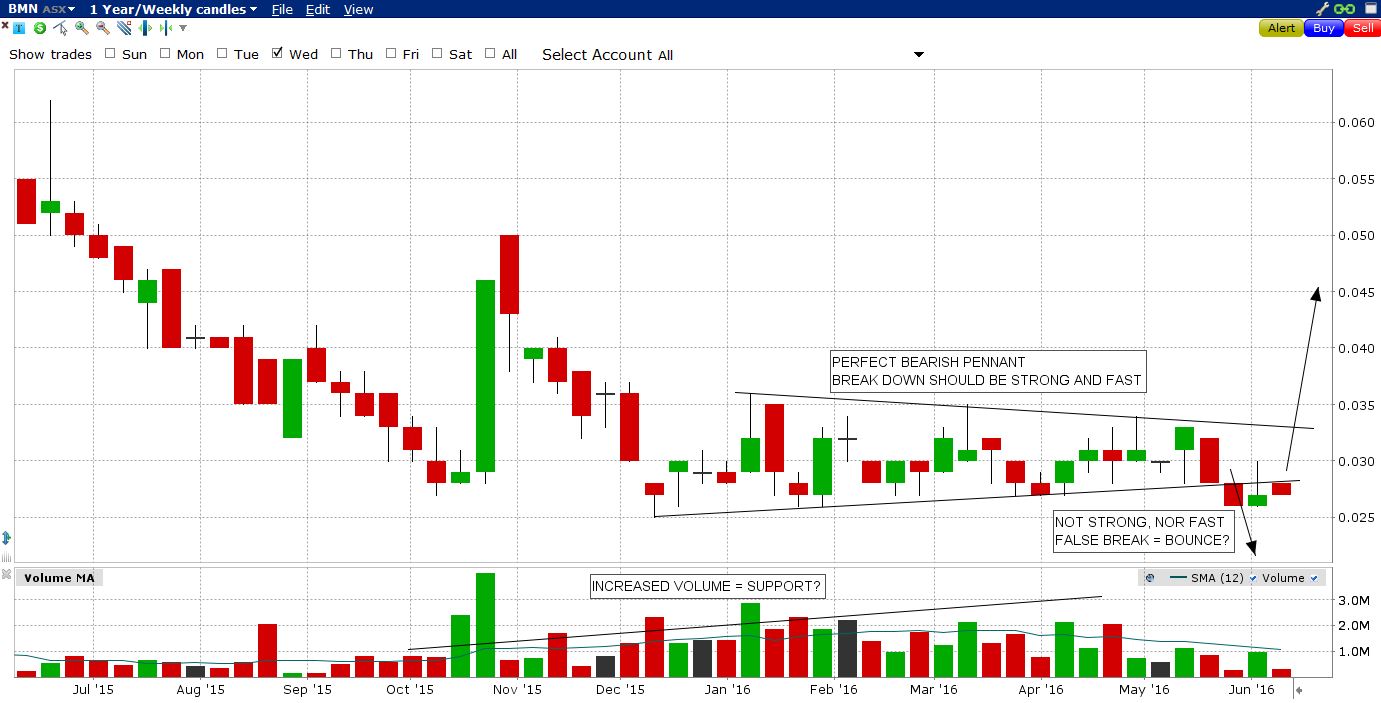Click the drag handle grip beside chart
This screenshot has height=703, width=1381.
tap(6, 556)
